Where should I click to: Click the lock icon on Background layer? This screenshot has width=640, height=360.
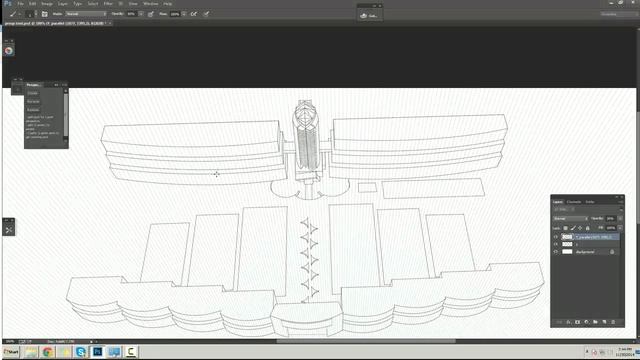pyautogui.click(x=612, y=252)
